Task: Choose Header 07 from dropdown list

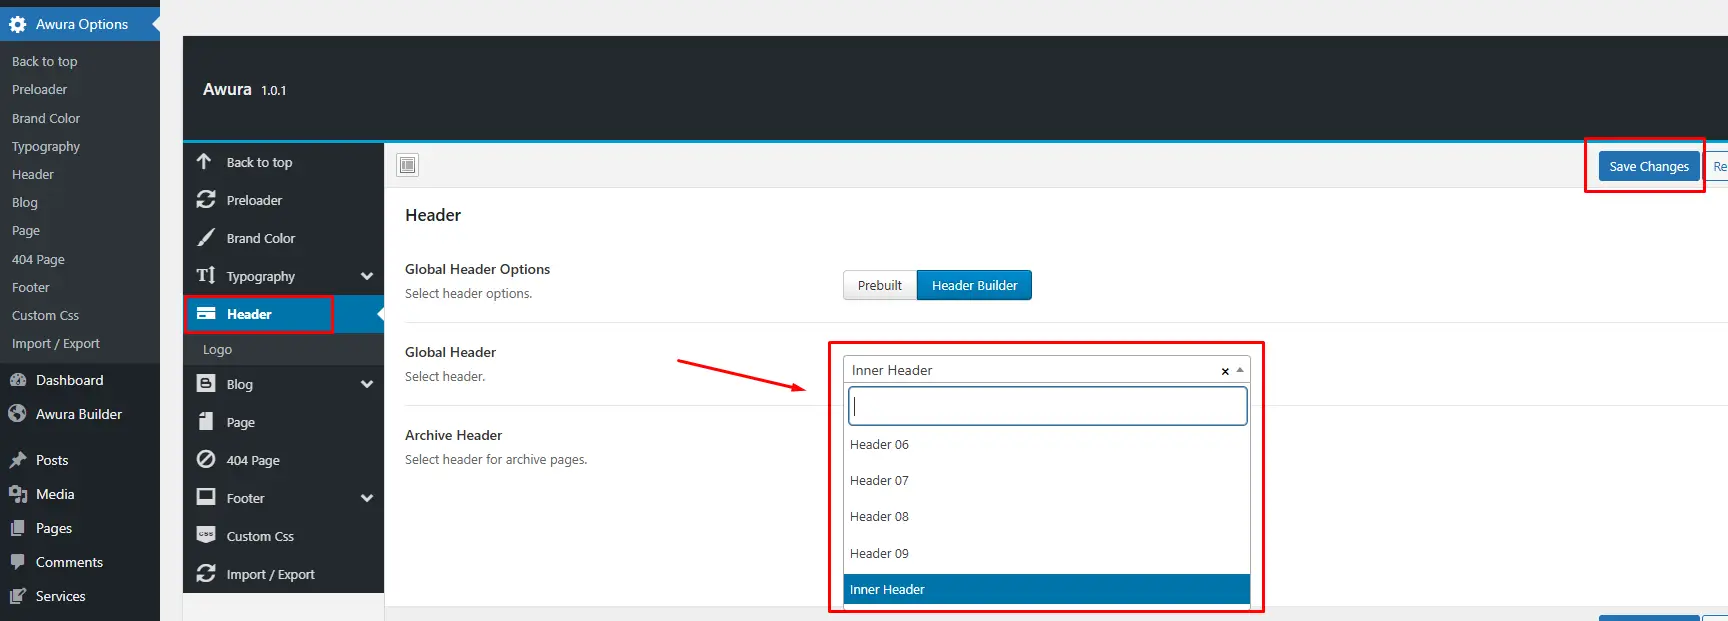Action: pyautogui.click(x=1047, y=480)
